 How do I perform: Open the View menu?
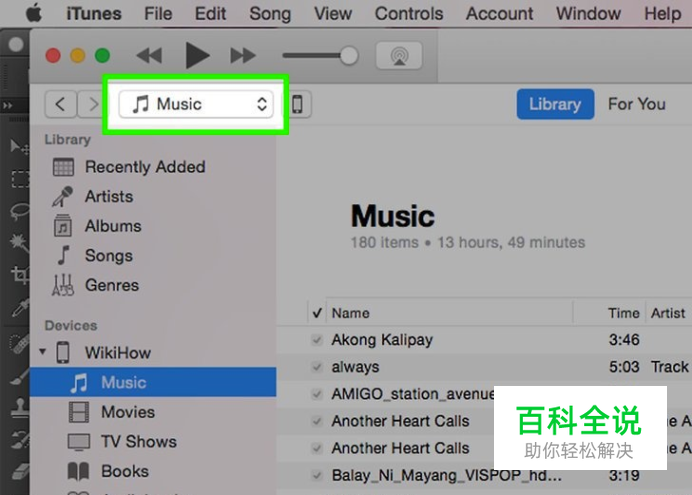click(333, 14)
